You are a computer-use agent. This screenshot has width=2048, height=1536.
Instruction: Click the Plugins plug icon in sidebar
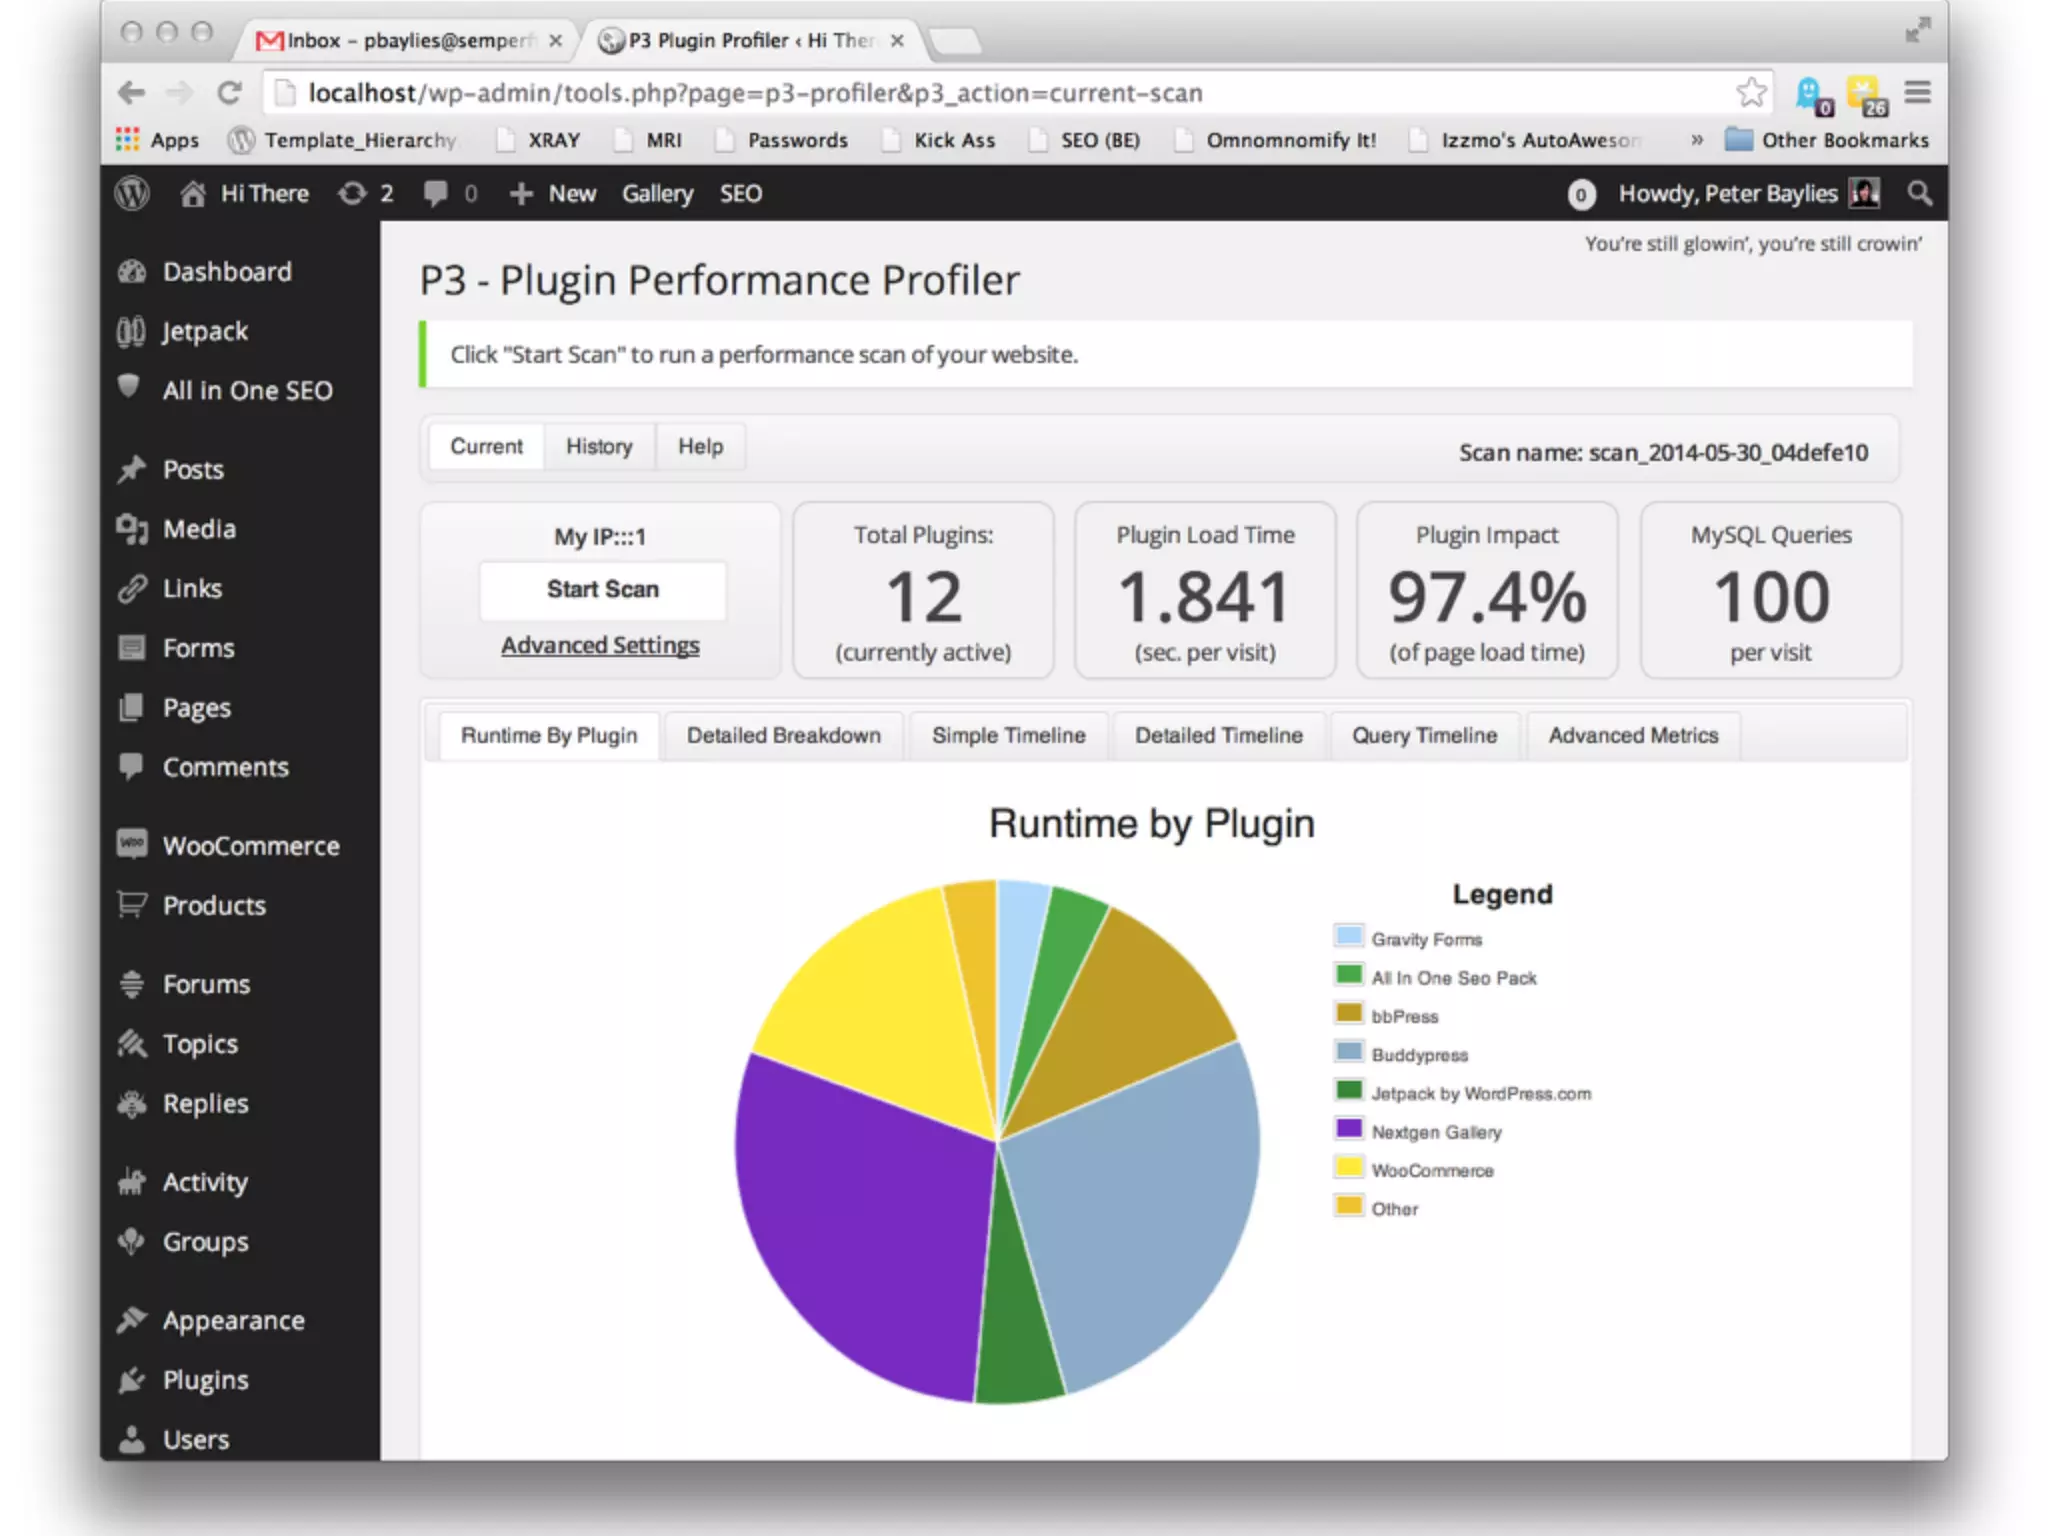[132, 1380]
